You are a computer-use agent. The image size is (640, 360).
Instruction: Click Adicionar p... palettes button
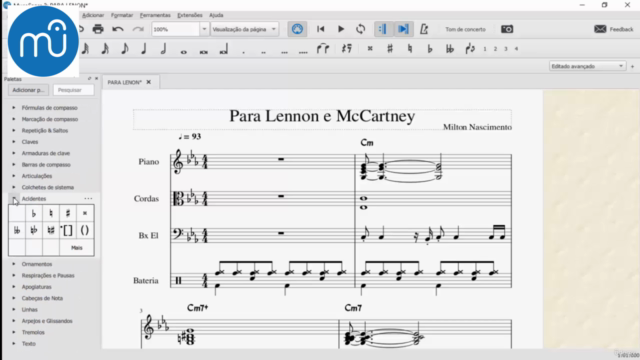[x=28, y=90]
